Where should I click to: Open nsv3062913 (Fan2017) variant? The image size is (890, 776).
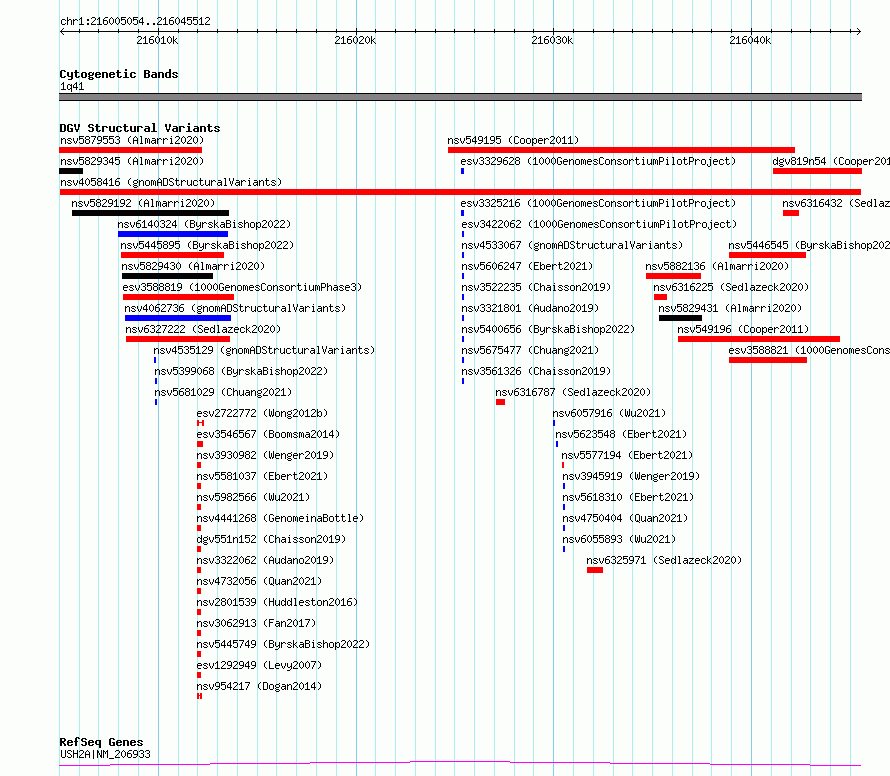pos(256,623)
